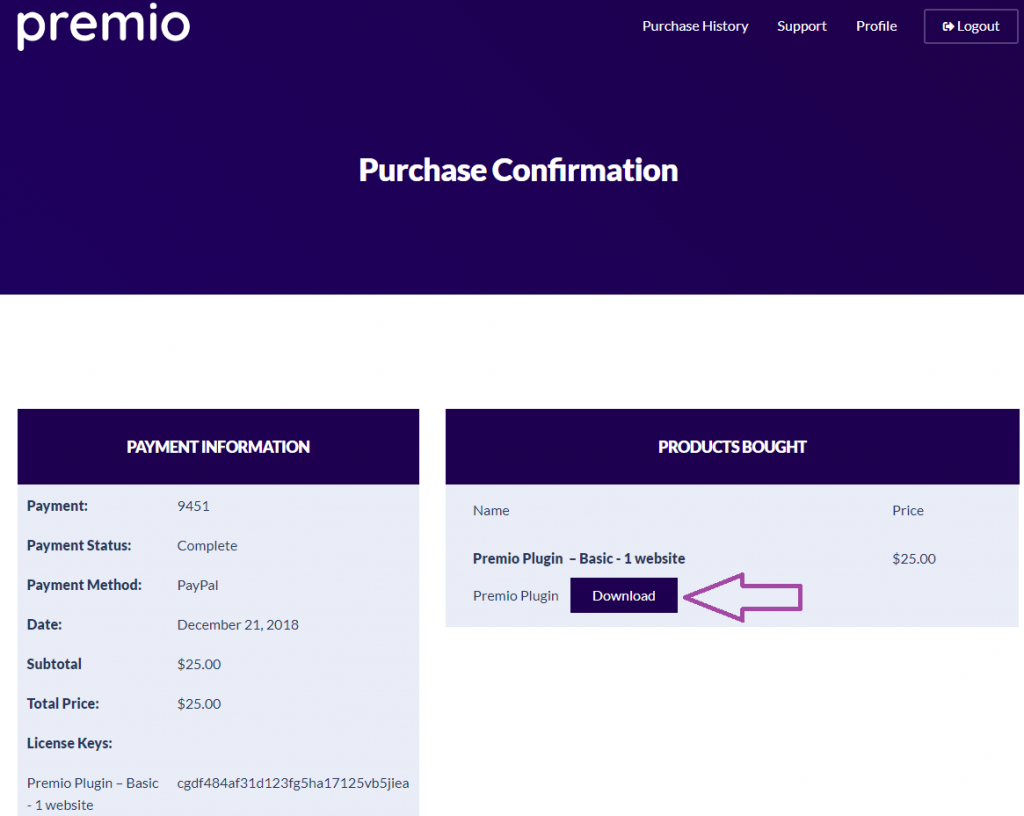Click the premio logo
1024x816 pixels.
coord(103,26)
